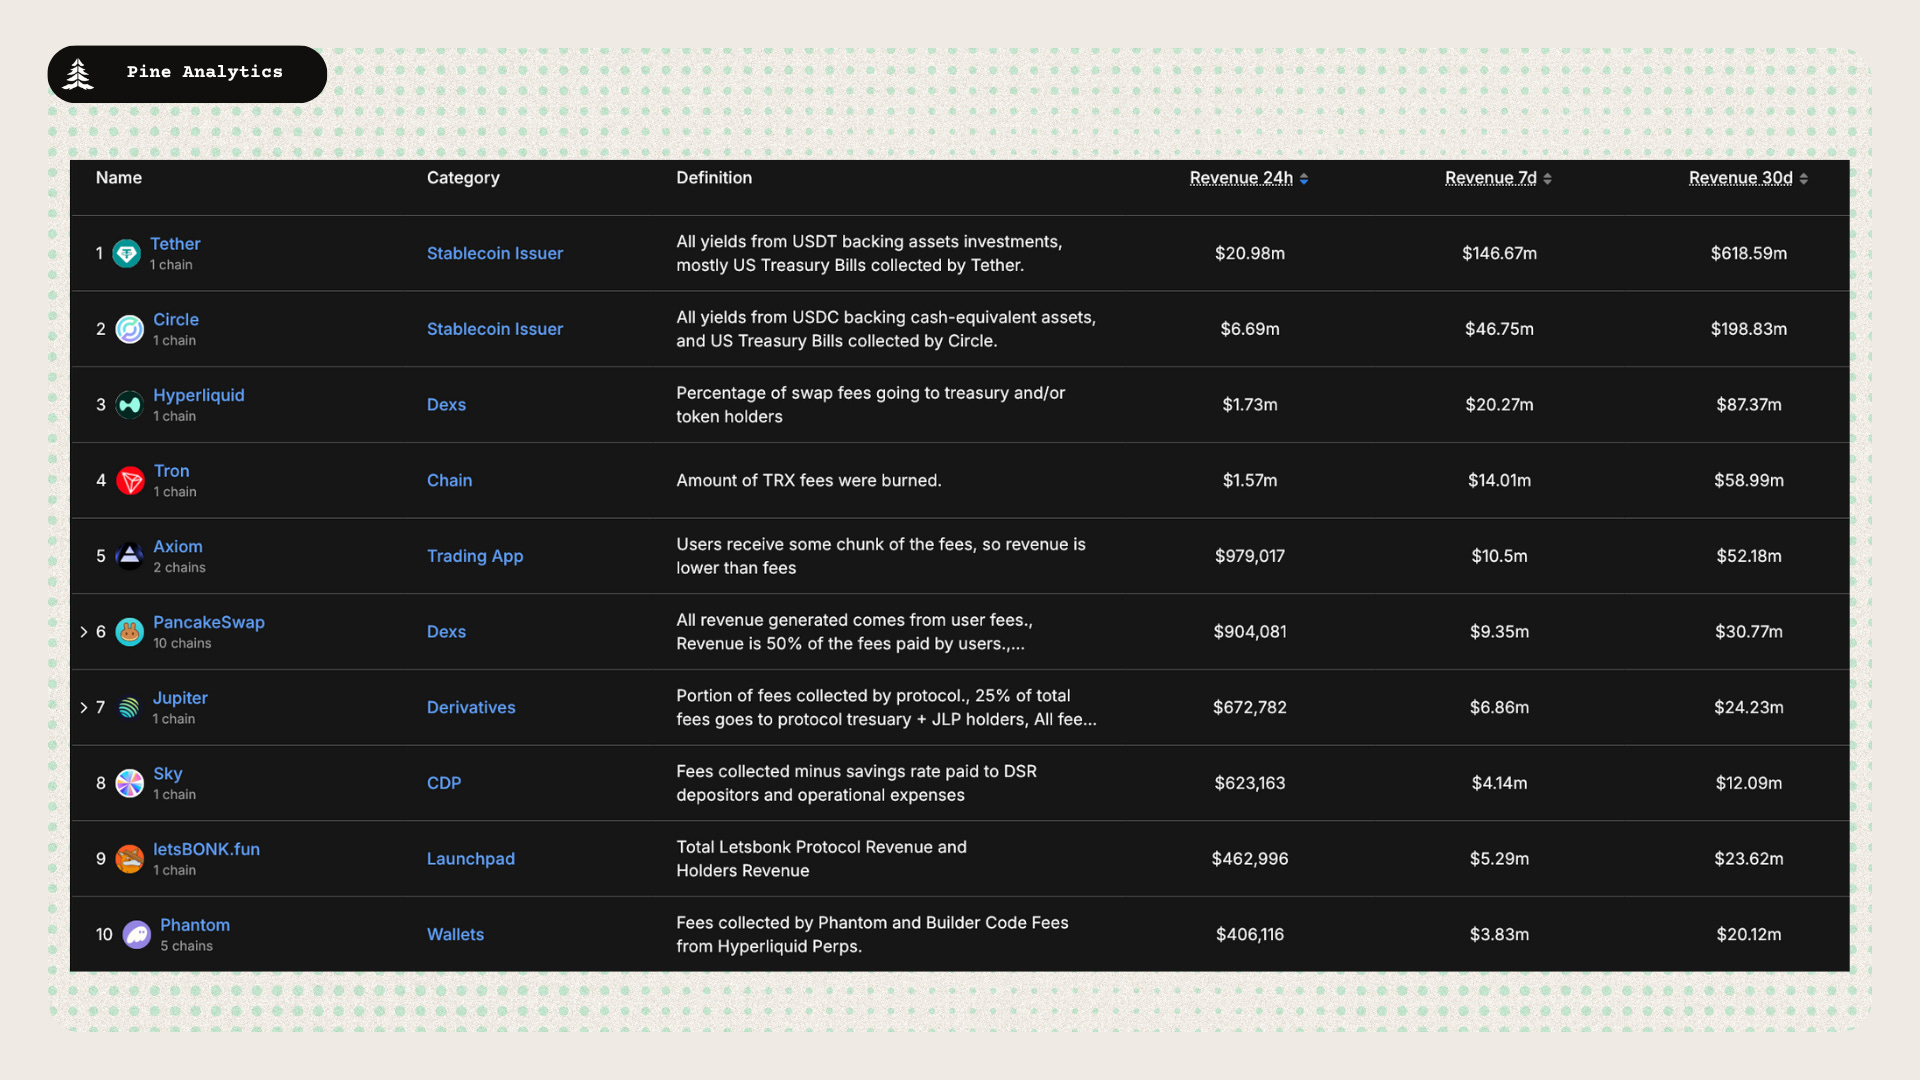
Task: Click Stablecoin Issuer category in Tether row
Action: (495, 254)
